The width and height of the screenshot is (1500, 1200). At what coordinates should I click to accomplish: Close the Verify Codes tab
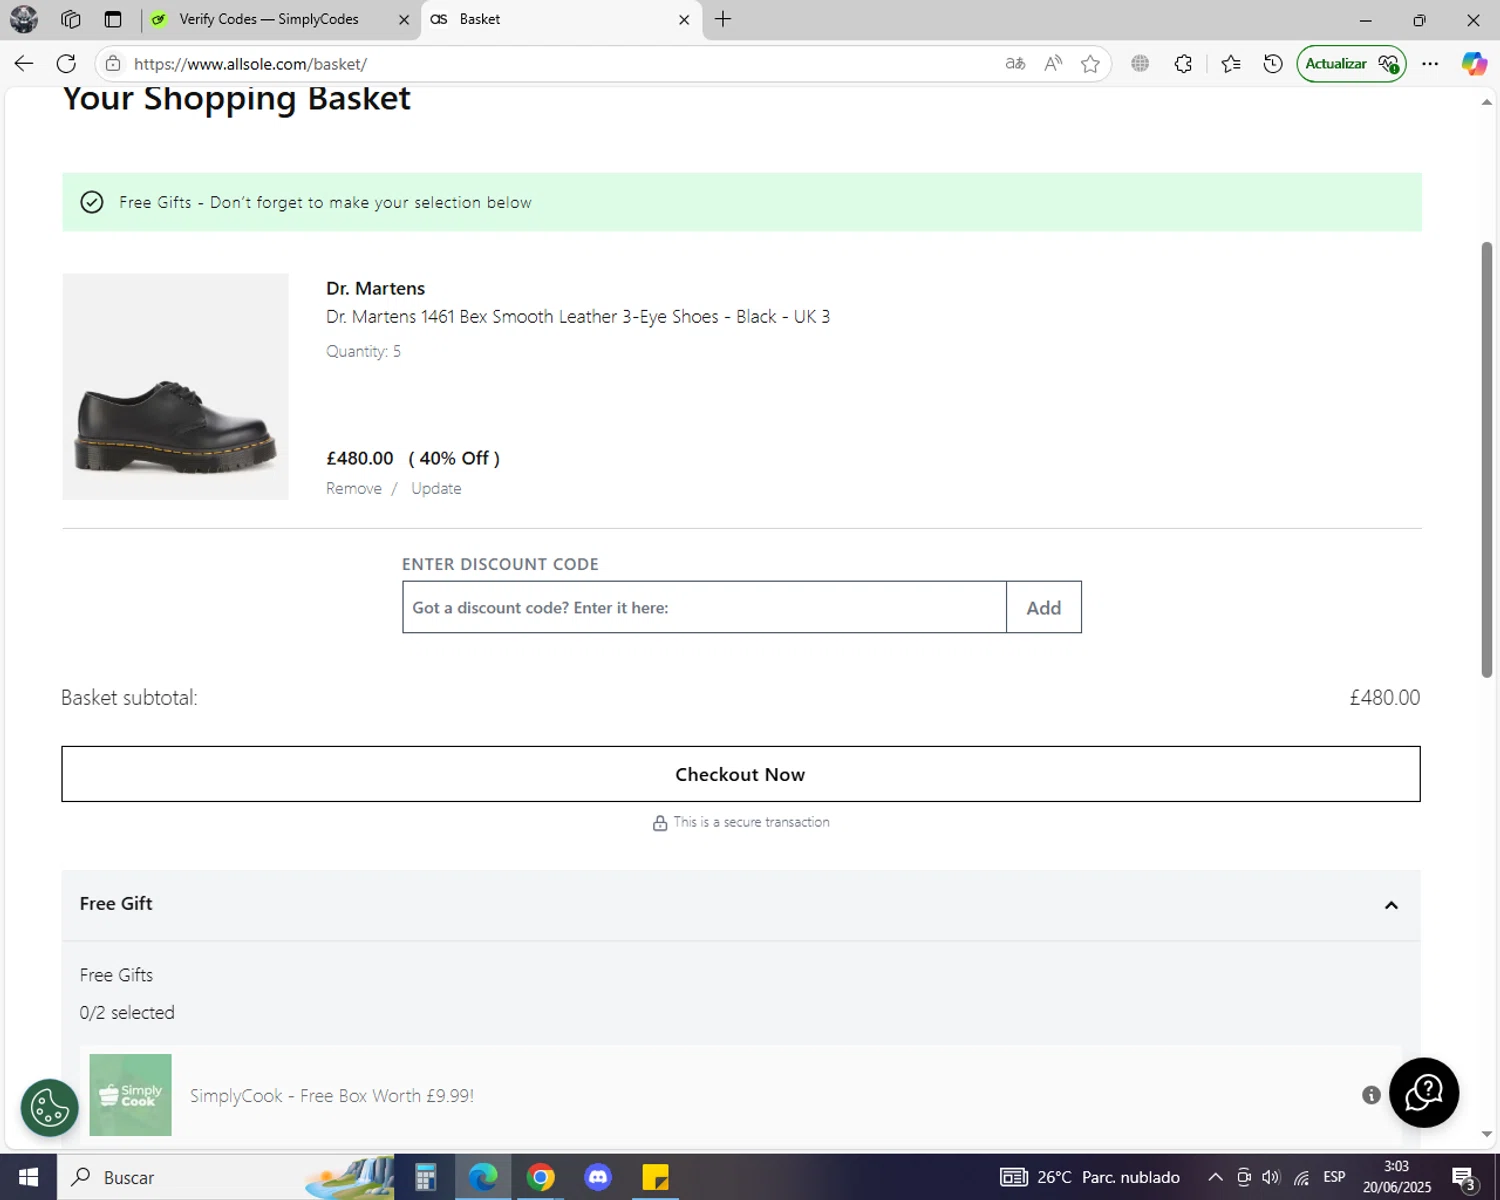click(x=404, y=19)
